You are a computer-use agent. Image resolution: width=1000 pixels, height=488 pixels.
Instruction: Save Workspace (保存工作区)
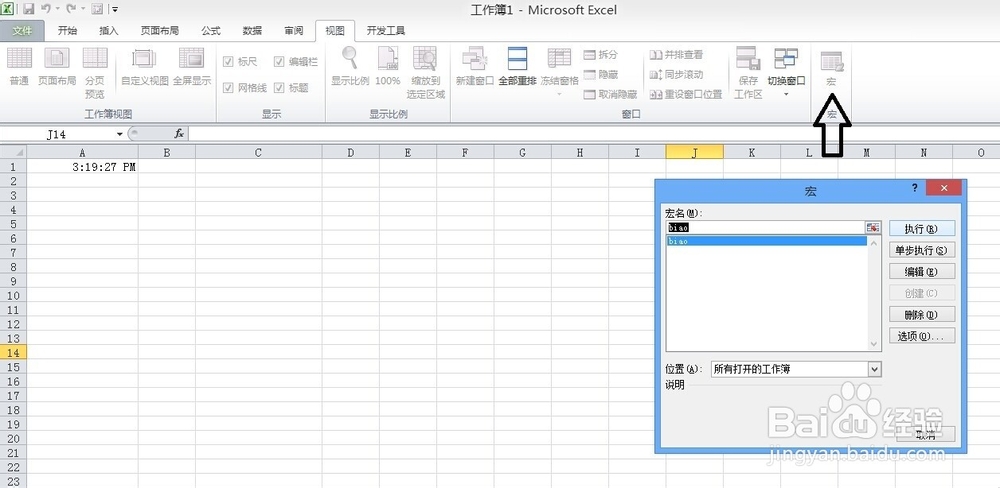point(748,73)
